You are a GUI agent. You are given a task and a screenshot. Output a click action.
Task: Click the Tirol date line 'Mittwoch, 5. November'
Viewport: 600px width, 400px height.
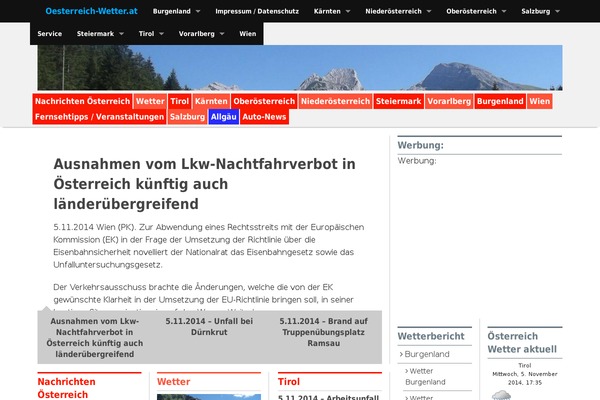(525, 374)
